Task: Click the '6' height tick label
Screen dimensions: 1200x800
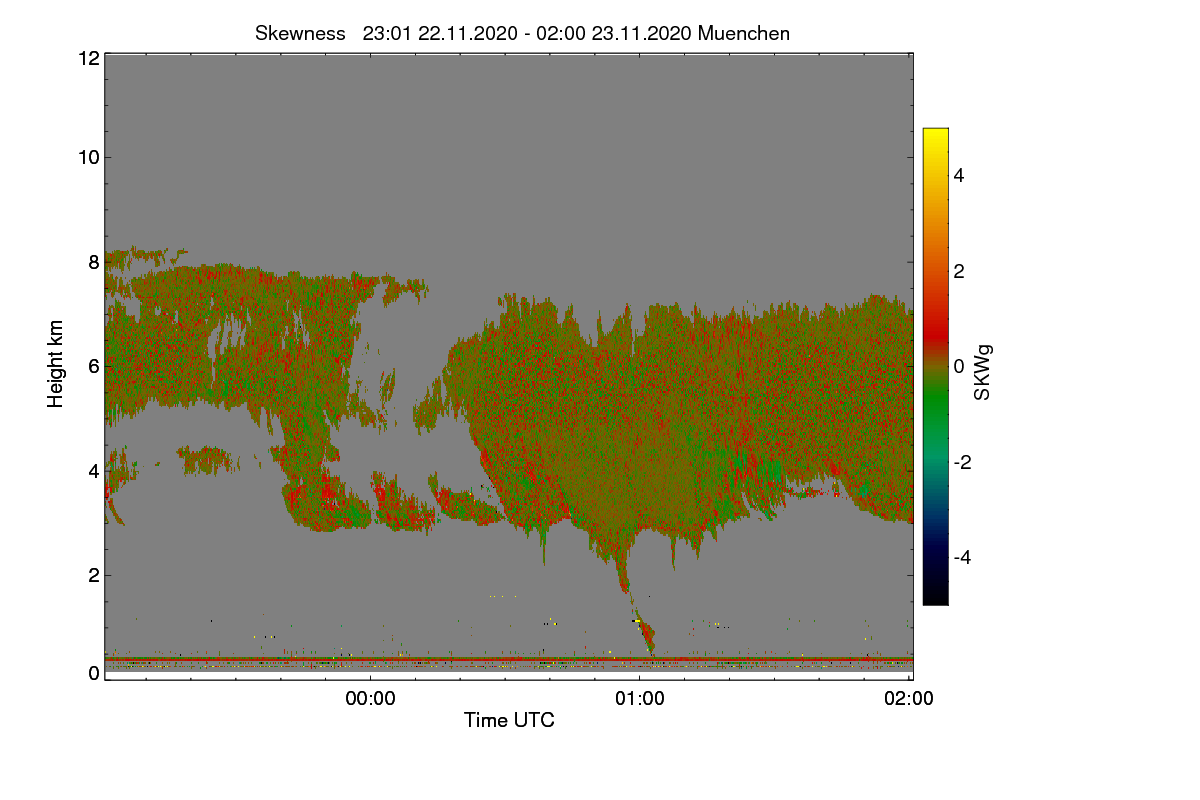Action: point(94,366)
